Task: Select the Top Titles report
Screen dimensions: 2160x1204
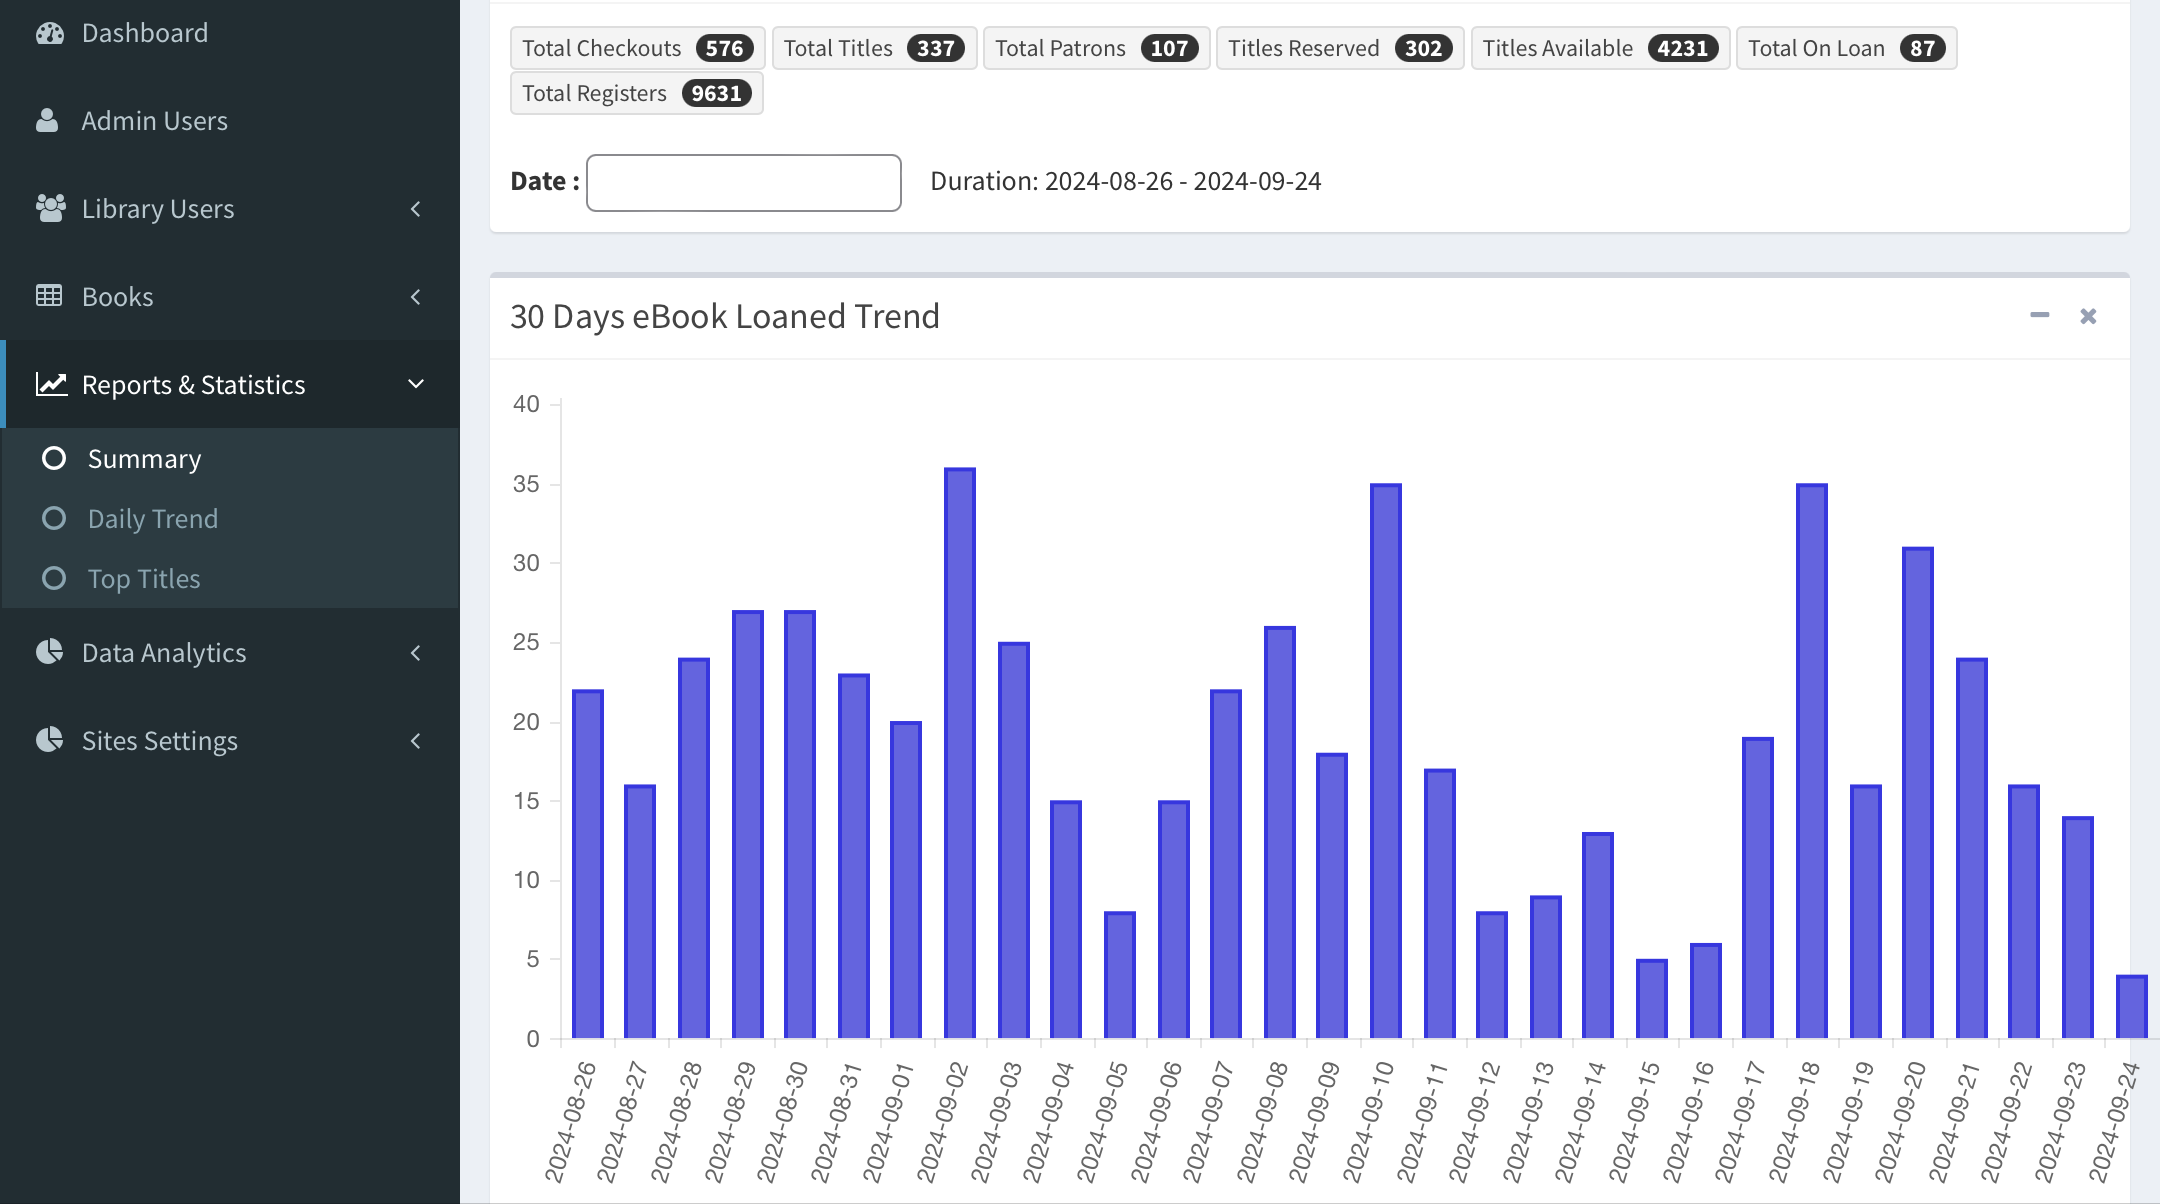Action: [144, 578]
